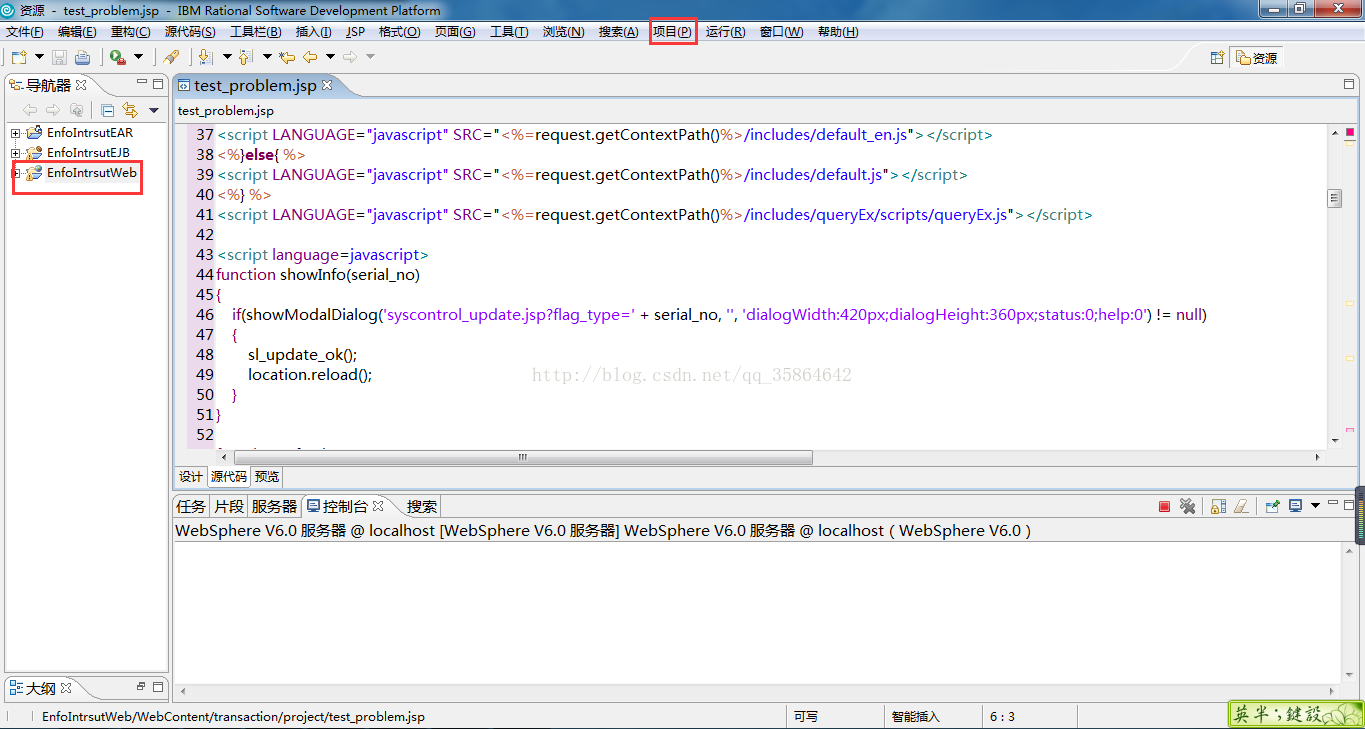Click the Next annotation icon
Image resolution: width=1365 pixels, height=729 pixels.
[206, 57]
